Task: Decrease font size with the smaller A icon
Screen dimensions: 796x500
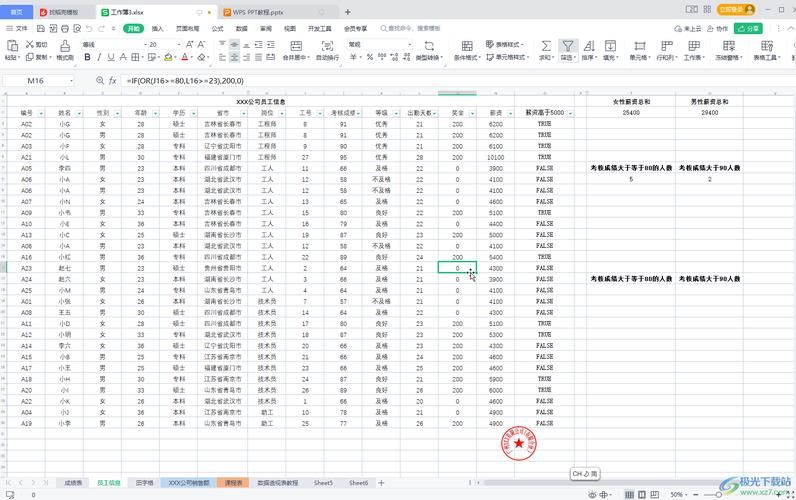Action: coord(201,45)
